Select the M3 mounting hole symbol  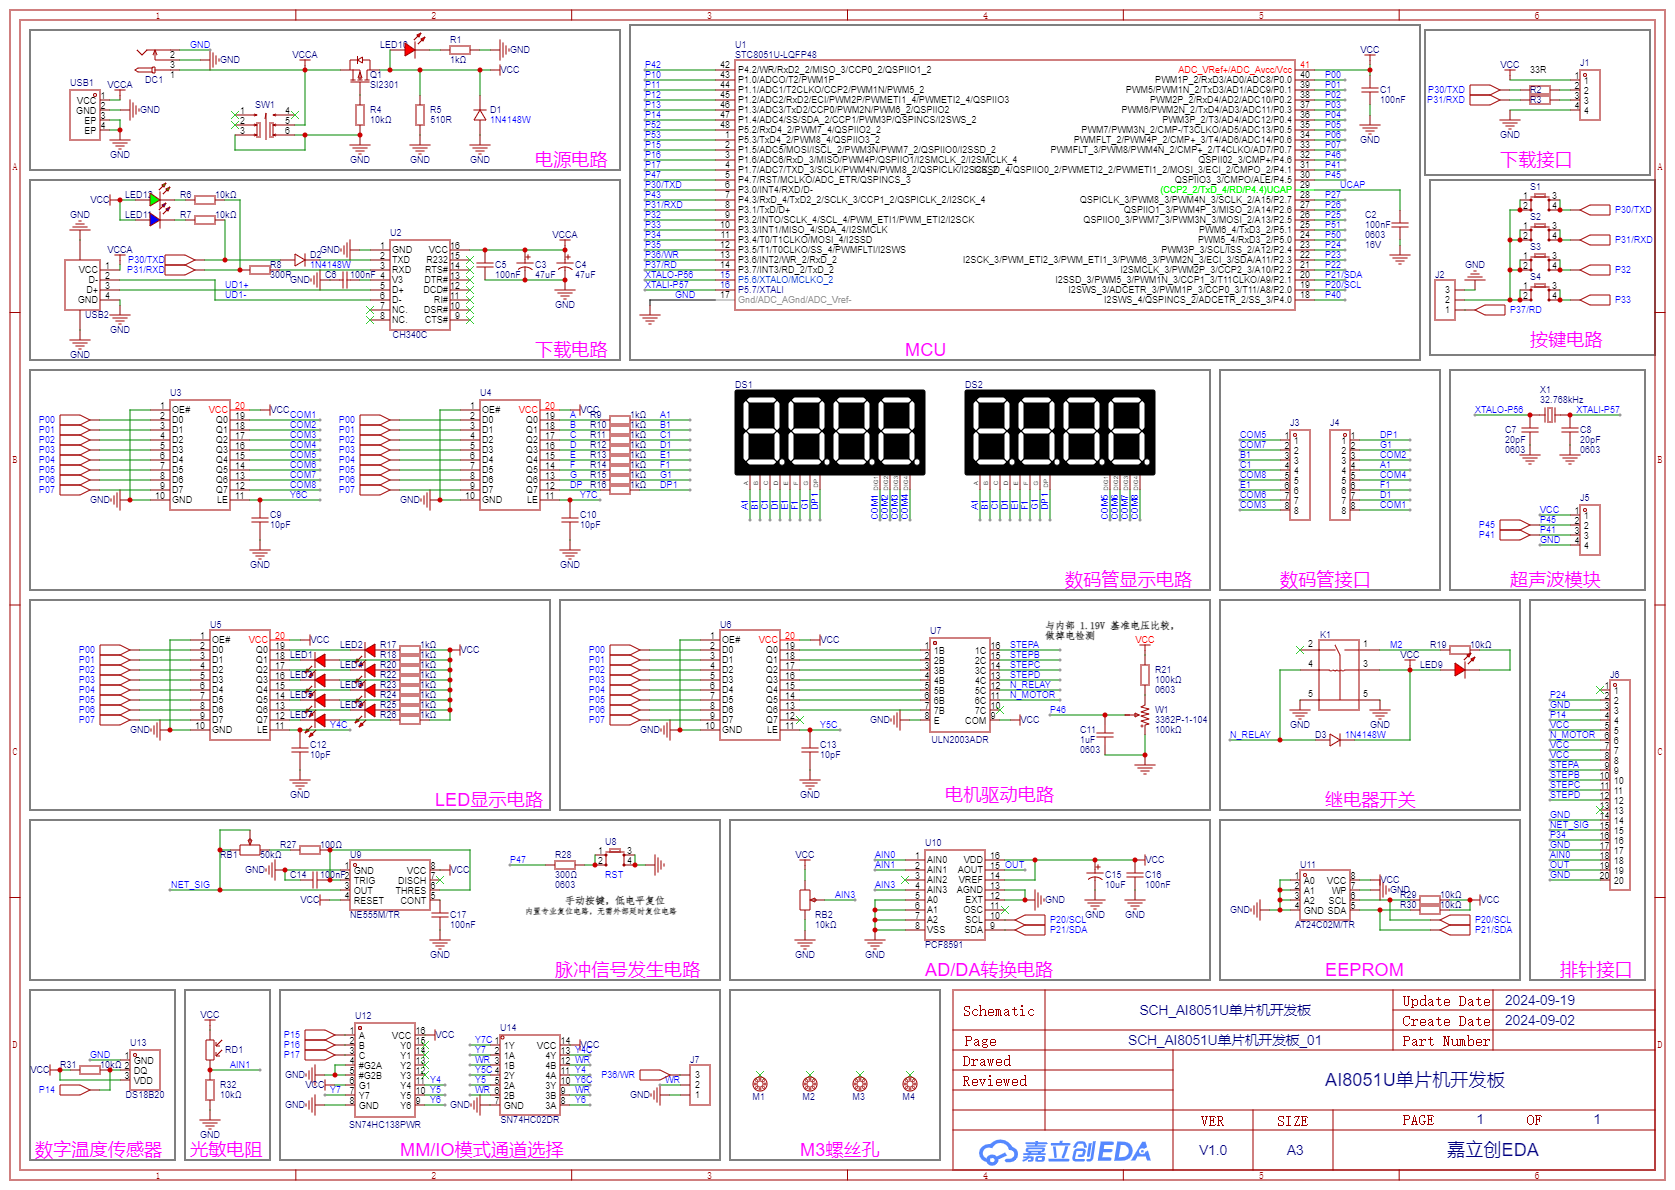click(x=859, y=1083)
